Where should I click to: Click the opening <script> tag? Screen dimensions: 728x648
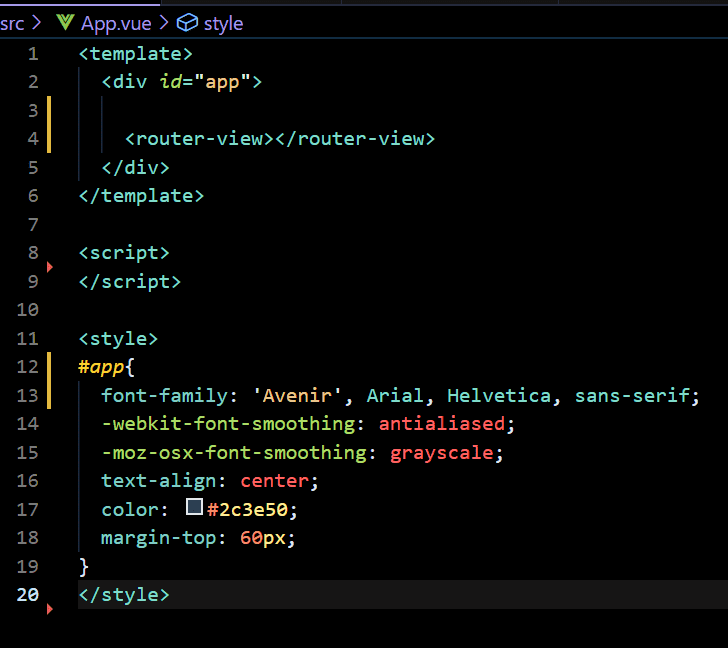124,253
